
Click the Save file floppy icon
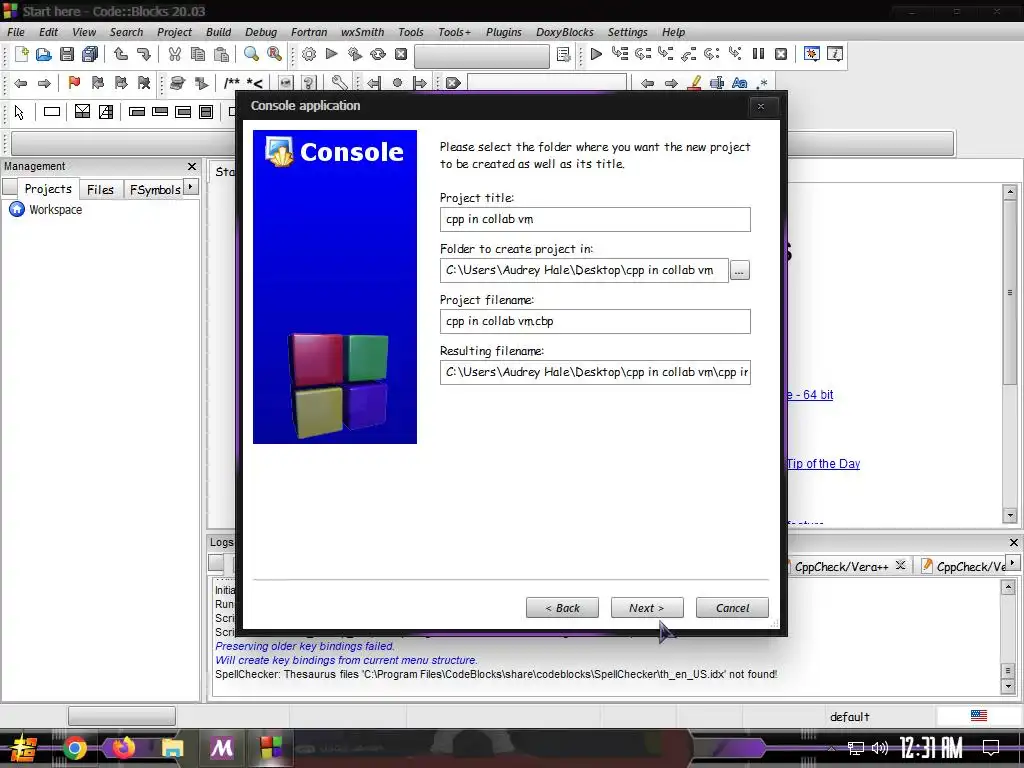point(67,54)
